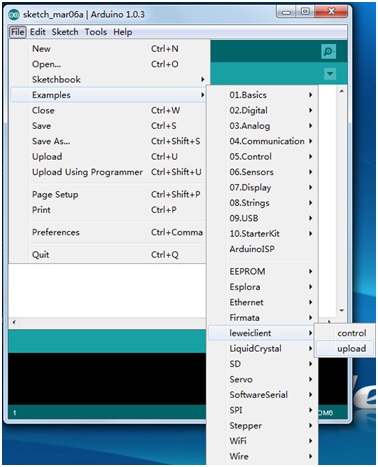Screen dimensions: 378x467
Task: Expand the LiquidCrystal library examples
Action: (262, 348)
